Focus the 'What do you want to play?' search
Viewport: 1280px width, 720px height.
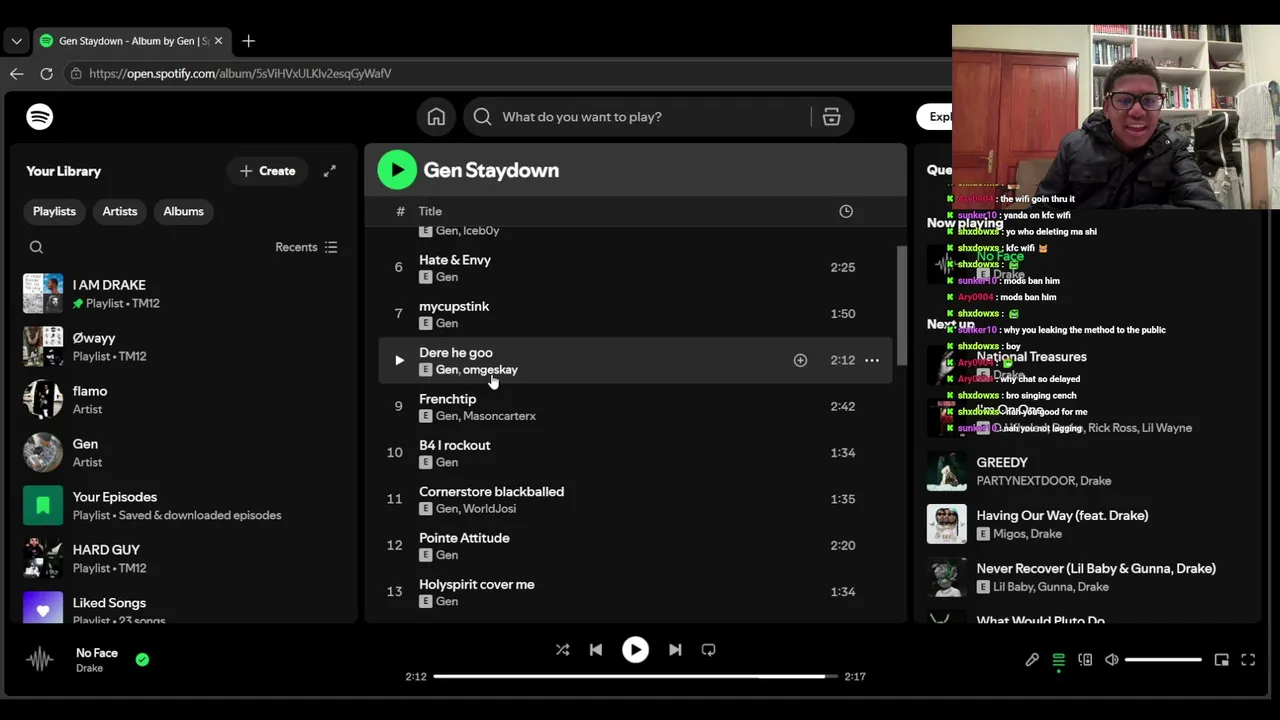point(581,117)
